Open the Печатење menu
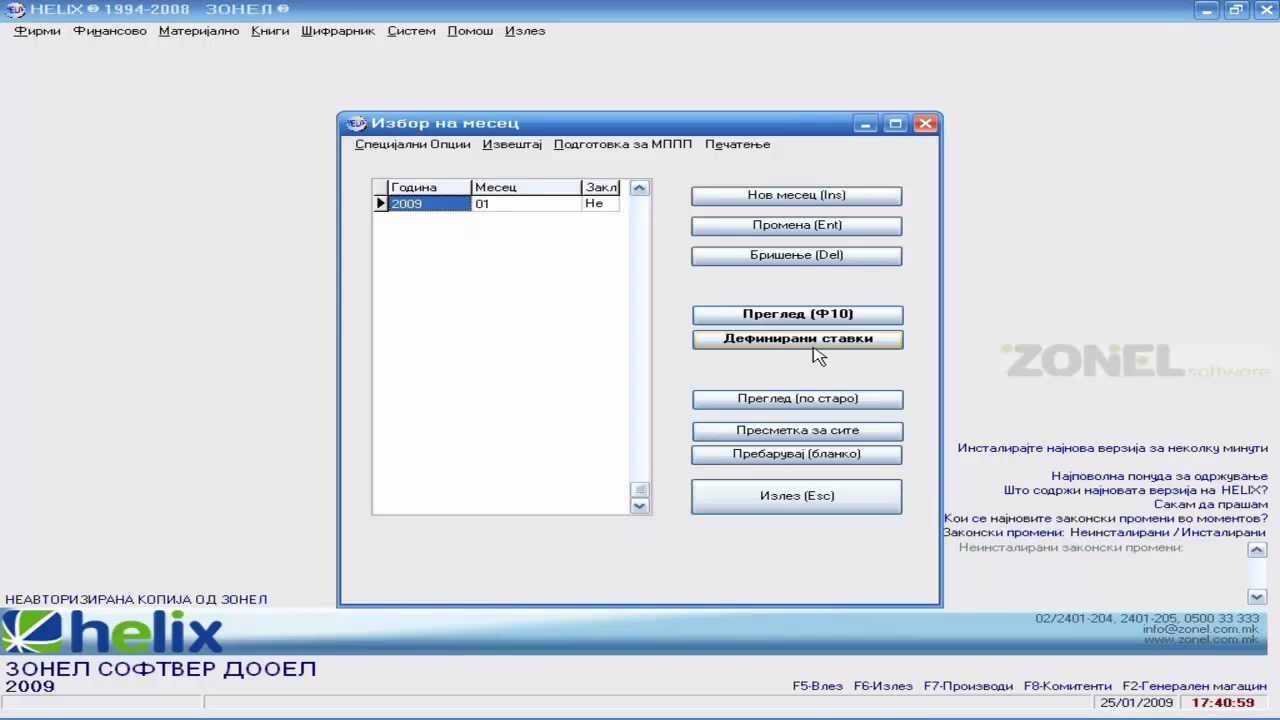Screen dimensions: 1280x720 tap(737, 144)
